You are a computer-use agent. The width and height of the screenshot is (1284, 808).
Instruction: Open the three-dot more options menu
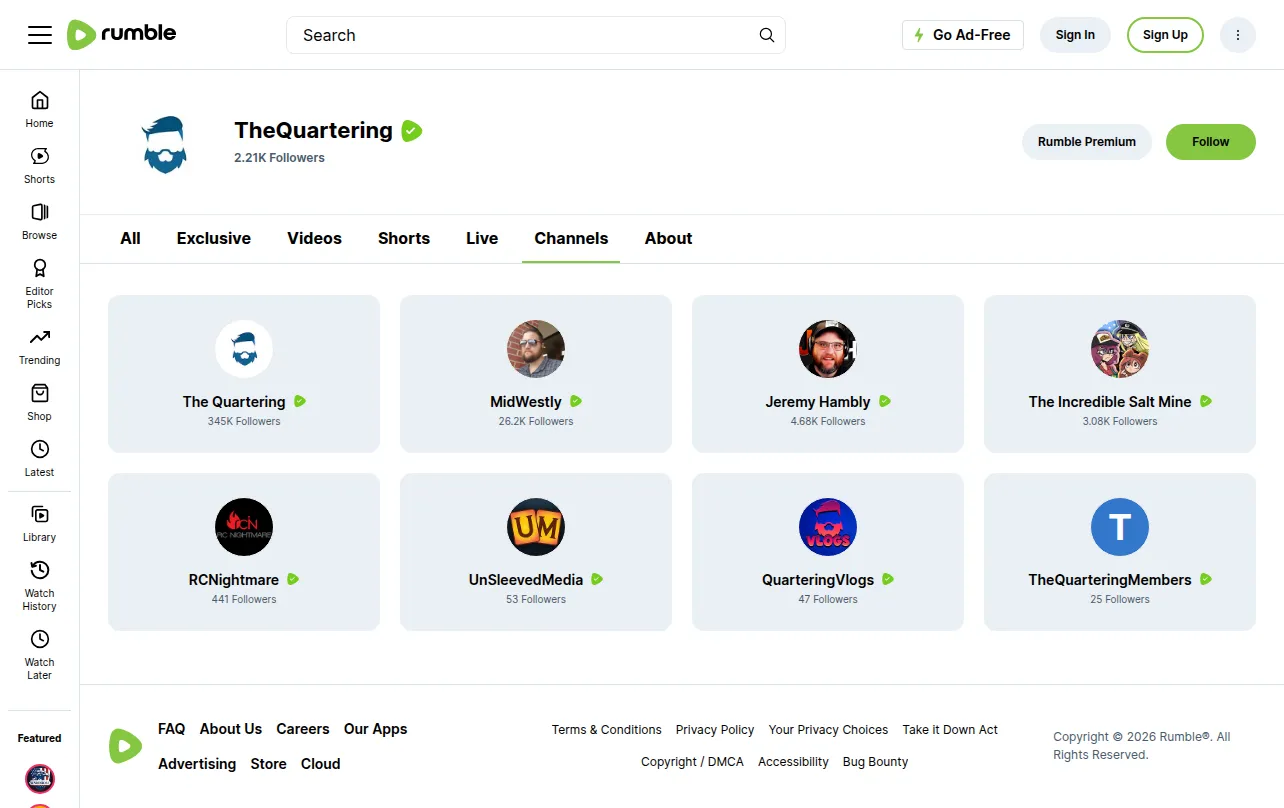coord(1238,35)
